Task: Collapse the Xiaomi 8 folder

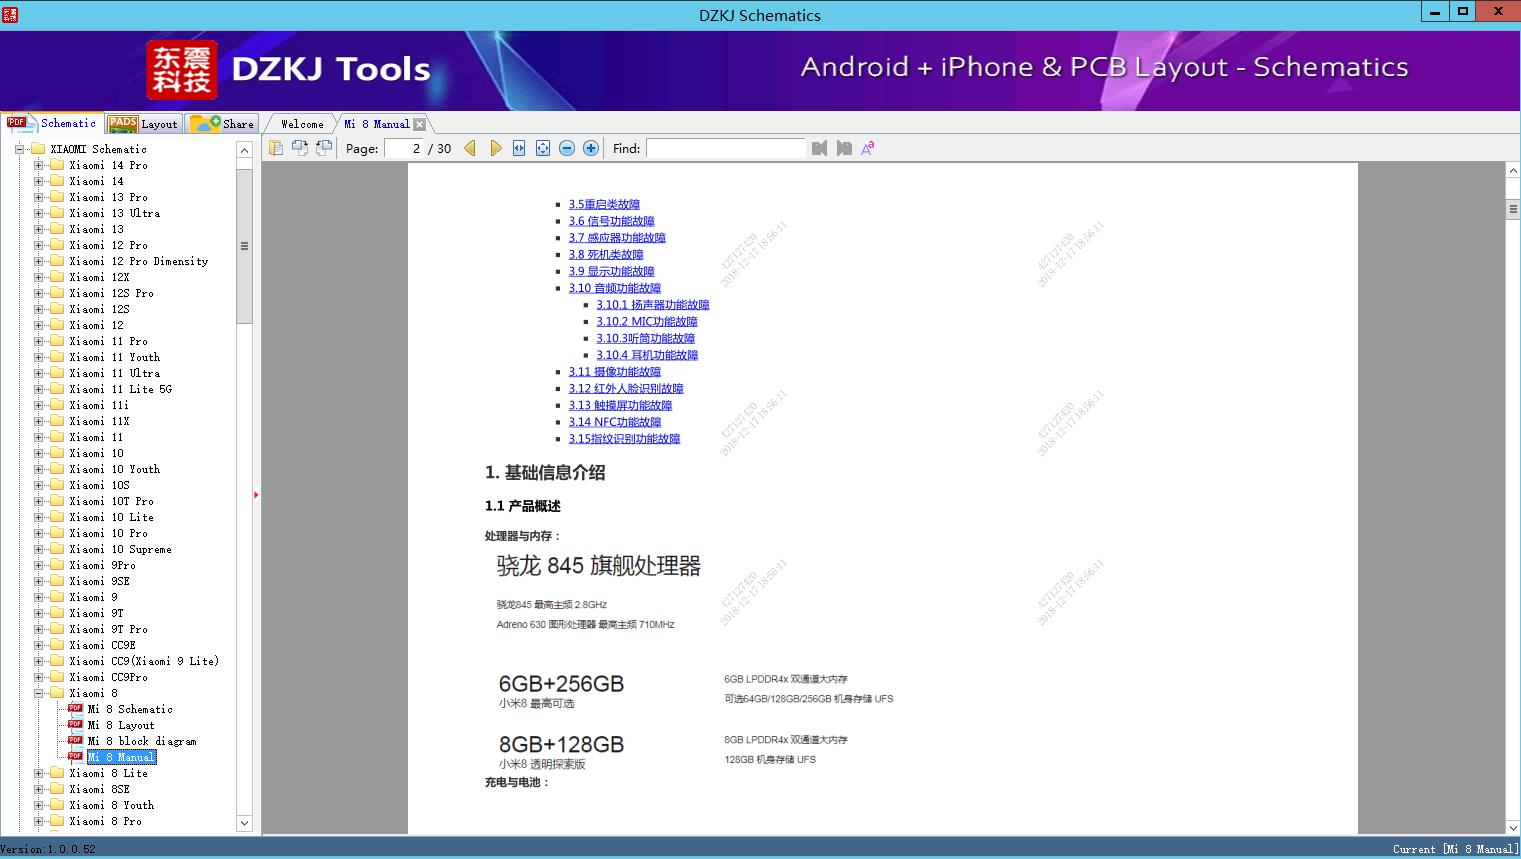Action: tap(38, 693)
